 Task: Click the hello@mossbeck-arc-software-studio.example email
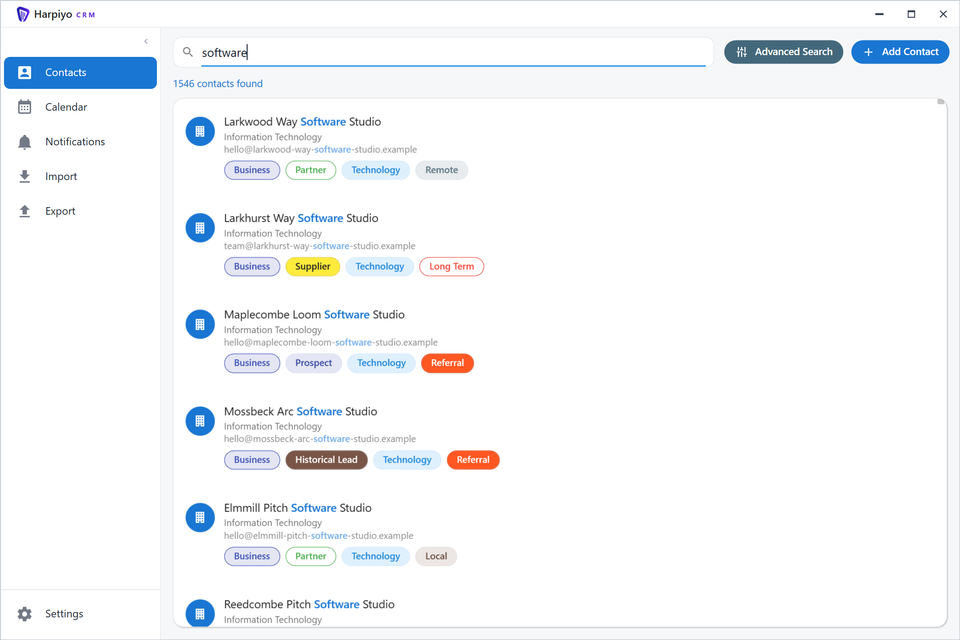coord(320,439)
